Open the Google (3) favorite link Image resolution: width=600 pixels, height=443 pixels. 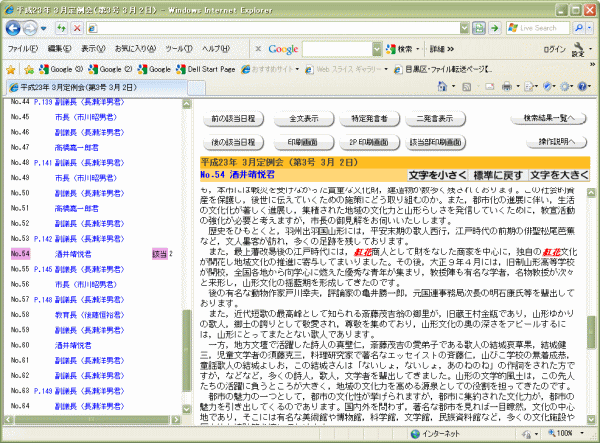point(61,69)
